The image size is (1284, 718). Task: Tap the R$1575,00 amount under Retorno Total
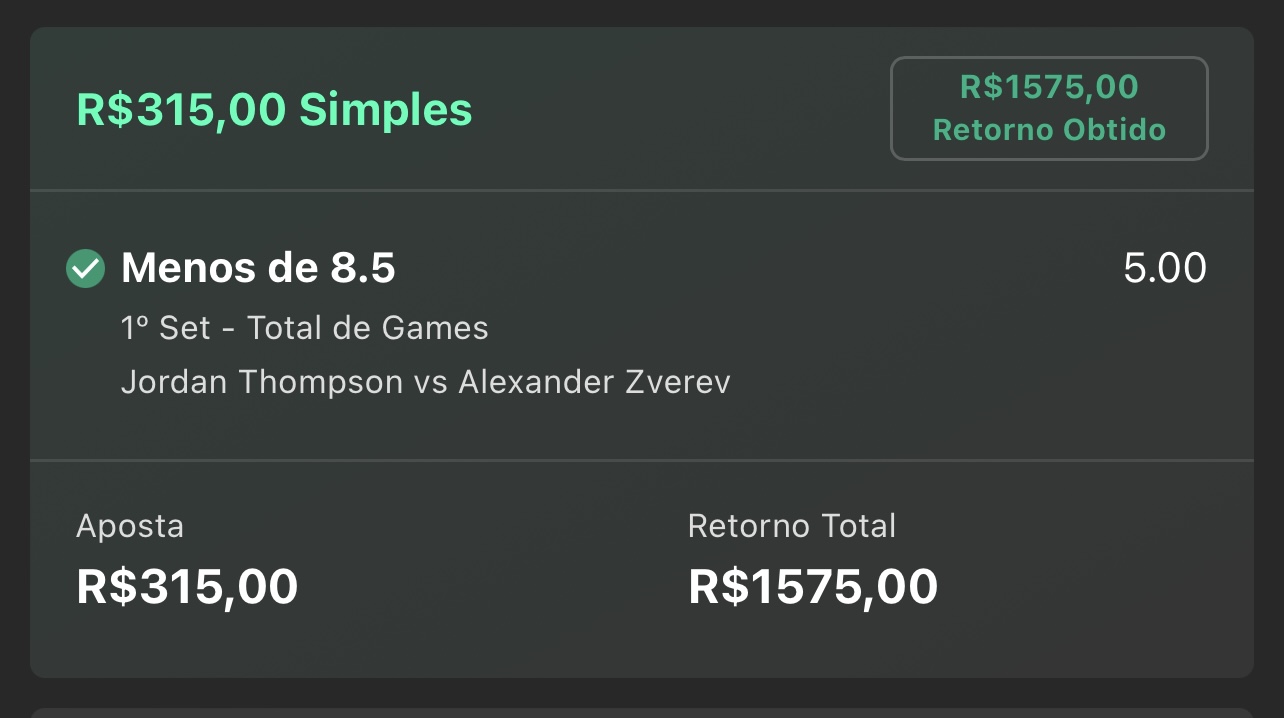pos(813,587)
